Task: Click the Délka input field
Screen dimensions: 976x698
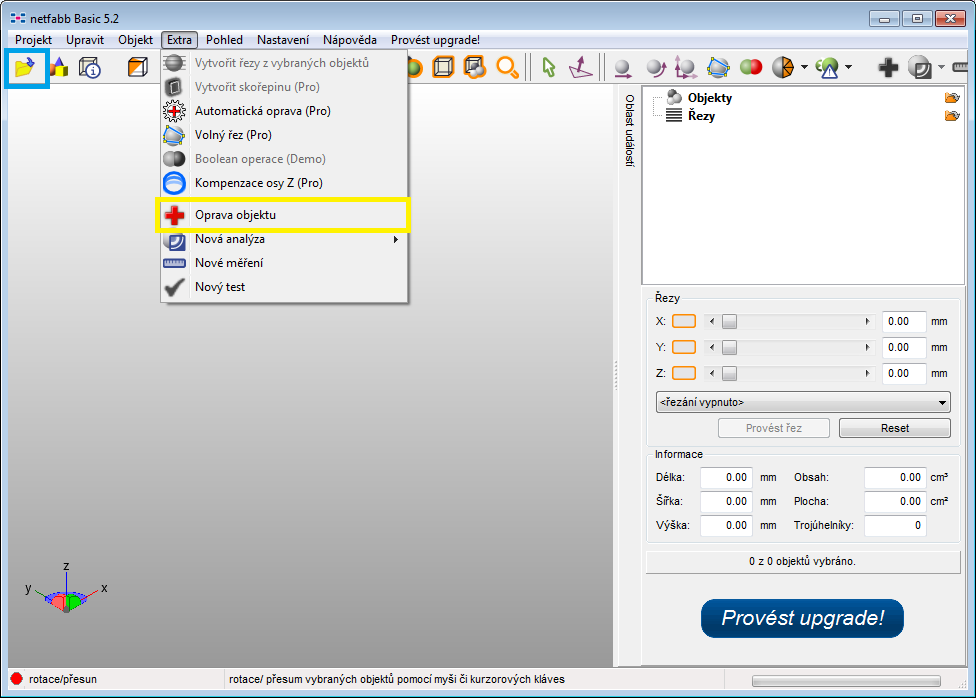Action: pyautogui.click(x=726, y=477)
